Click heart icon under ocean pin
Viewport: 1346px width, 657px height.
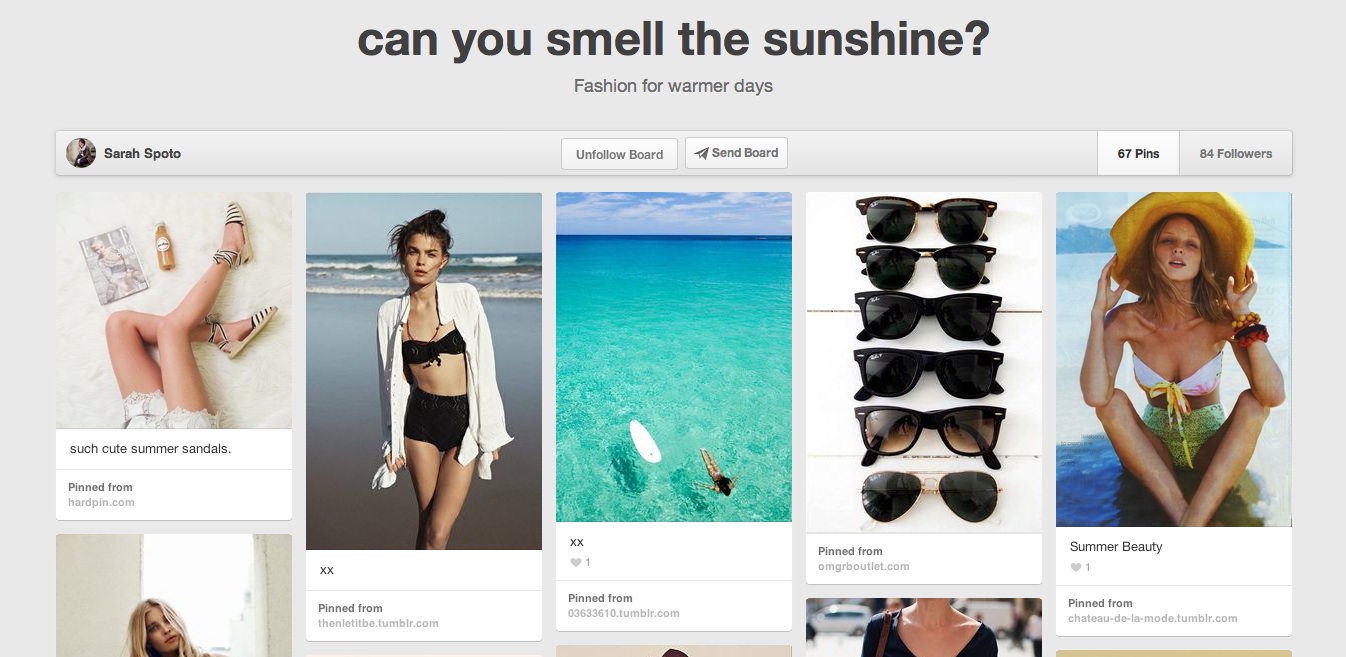click(575, 562)
